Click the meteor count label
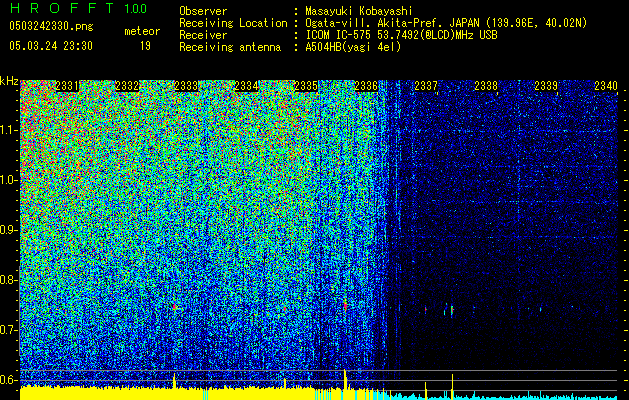Image resolution: width=629 pixels, height=400 pixels. coord(142,31)
